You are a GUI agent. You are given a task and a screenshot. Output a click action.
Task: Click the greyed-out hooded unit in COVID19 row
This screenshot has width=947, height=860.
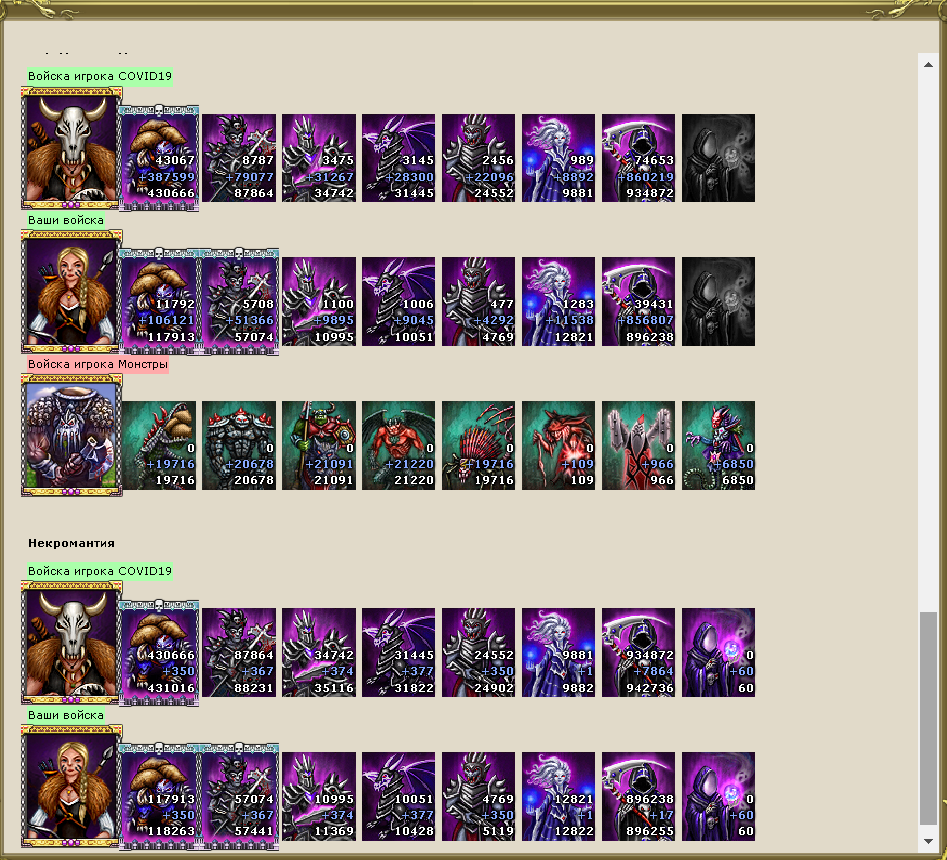point(718,158)
